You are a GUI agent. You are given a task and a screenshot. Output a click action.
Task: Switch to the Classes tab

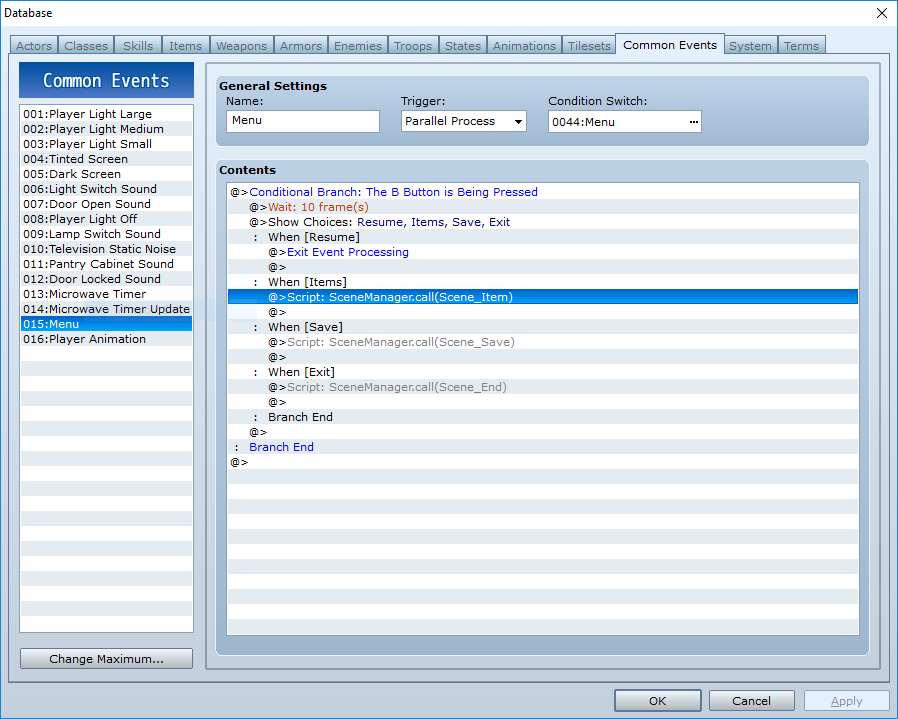pyautogui.click(x=86, y=46)
